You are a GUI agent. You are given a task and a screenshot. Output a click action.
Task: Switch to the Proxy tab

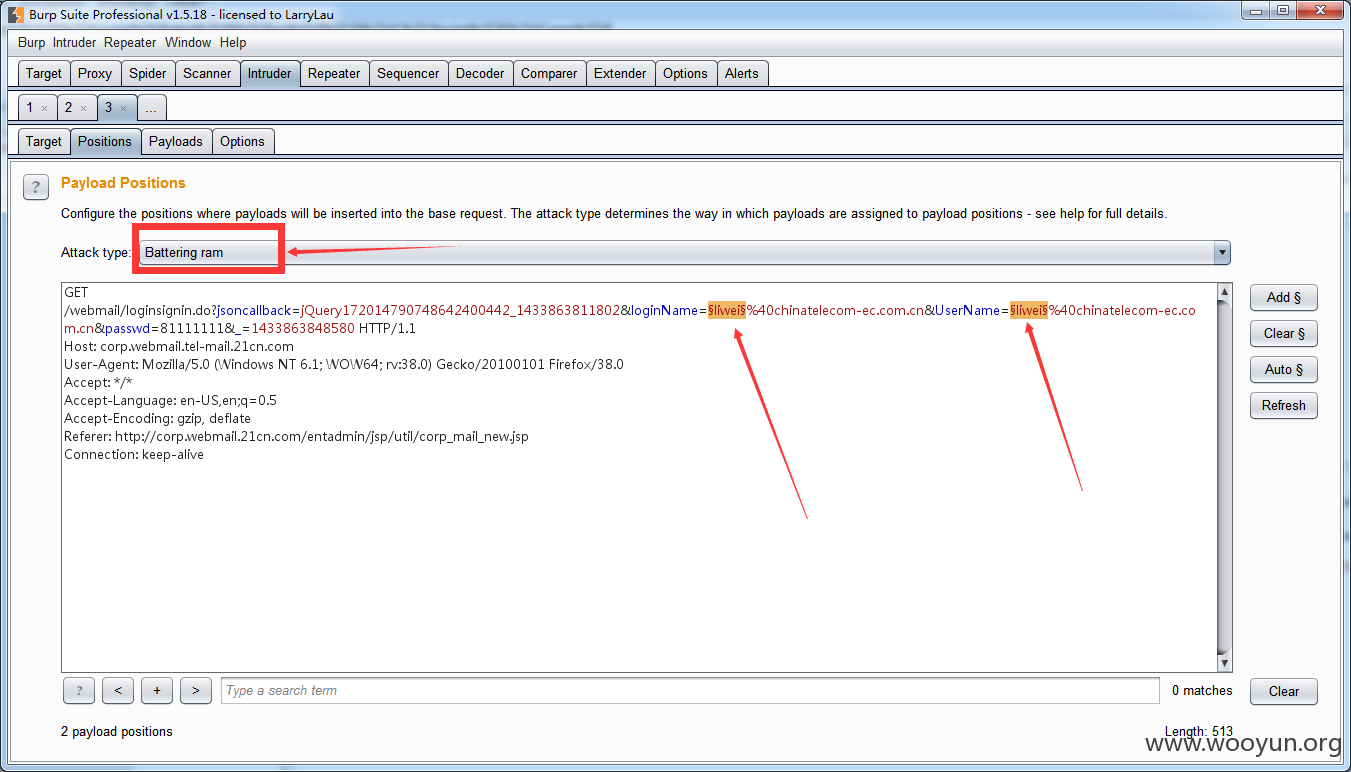[x=95, y=73]
